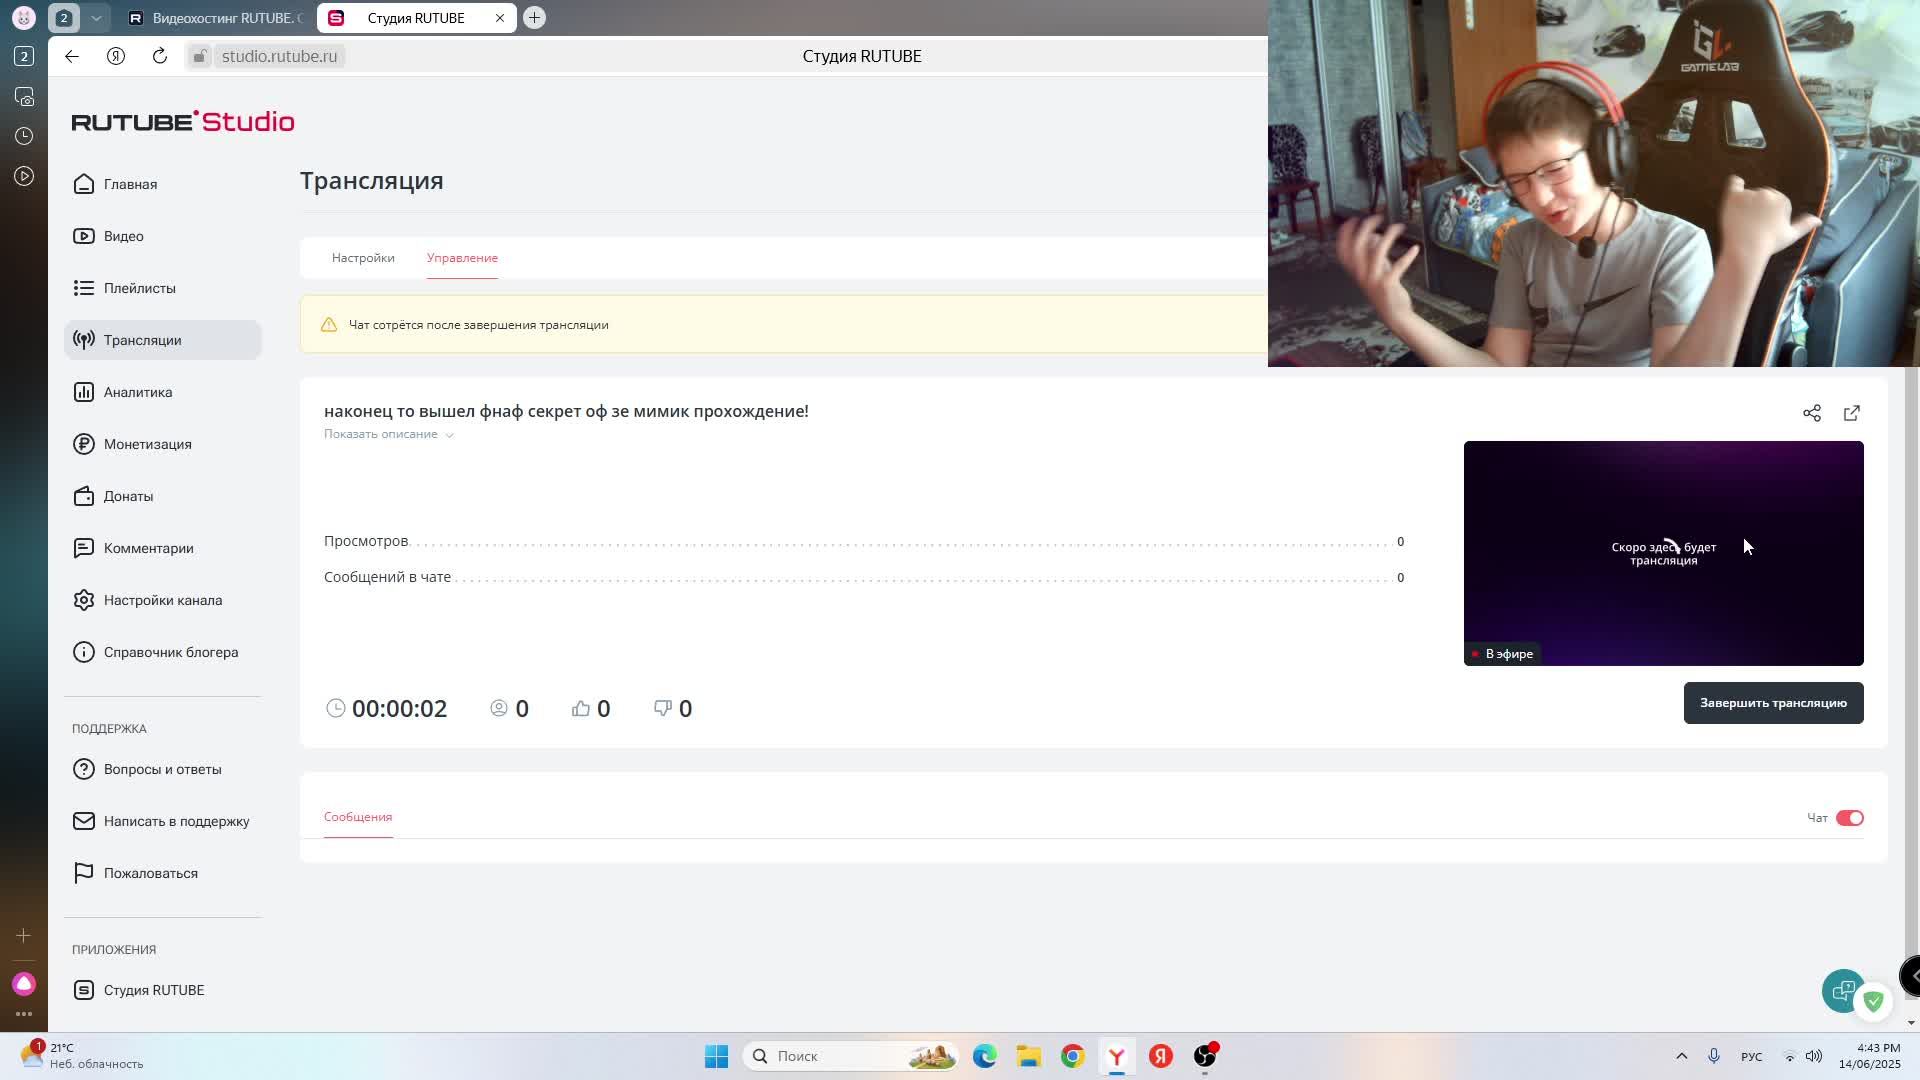Open File Explorer from taskbar
This screenshot has height=1080, width=1920.
click(1029, 1056)
